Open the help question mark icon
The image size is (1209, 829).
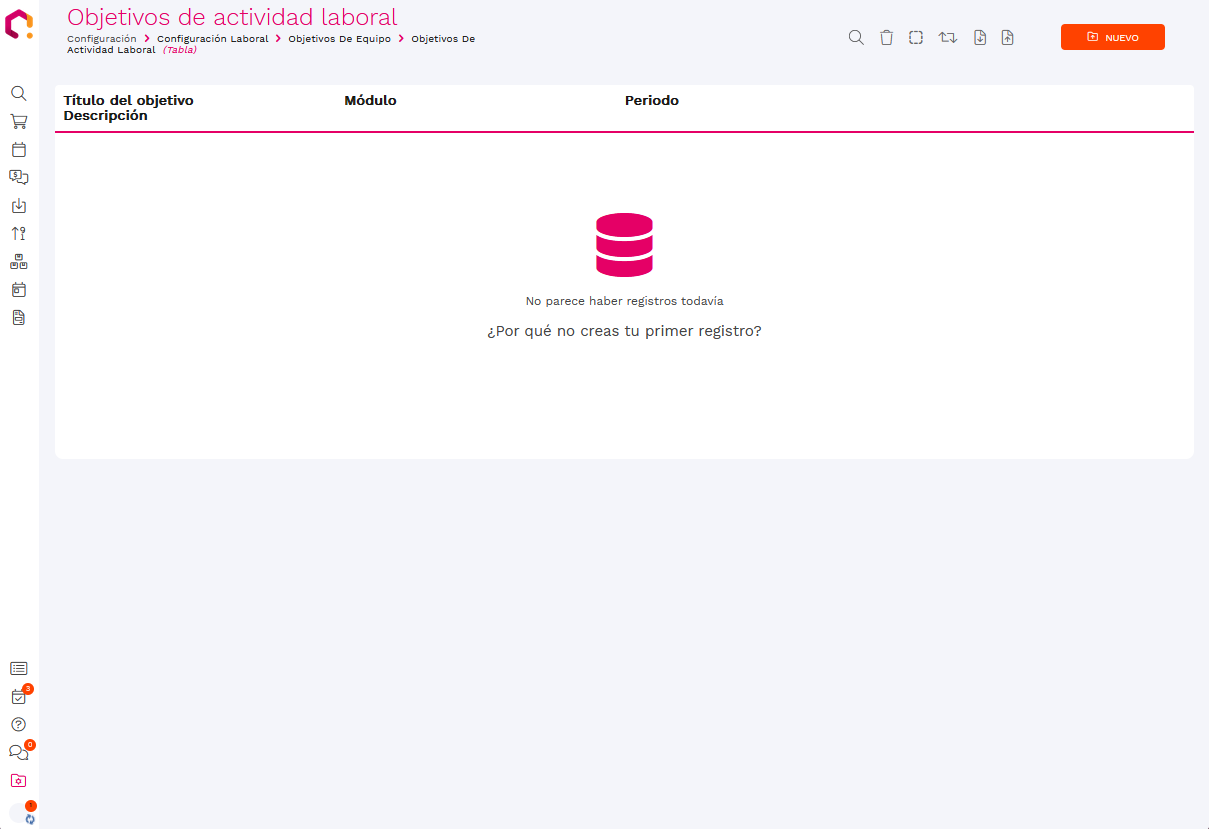(18, 724)
